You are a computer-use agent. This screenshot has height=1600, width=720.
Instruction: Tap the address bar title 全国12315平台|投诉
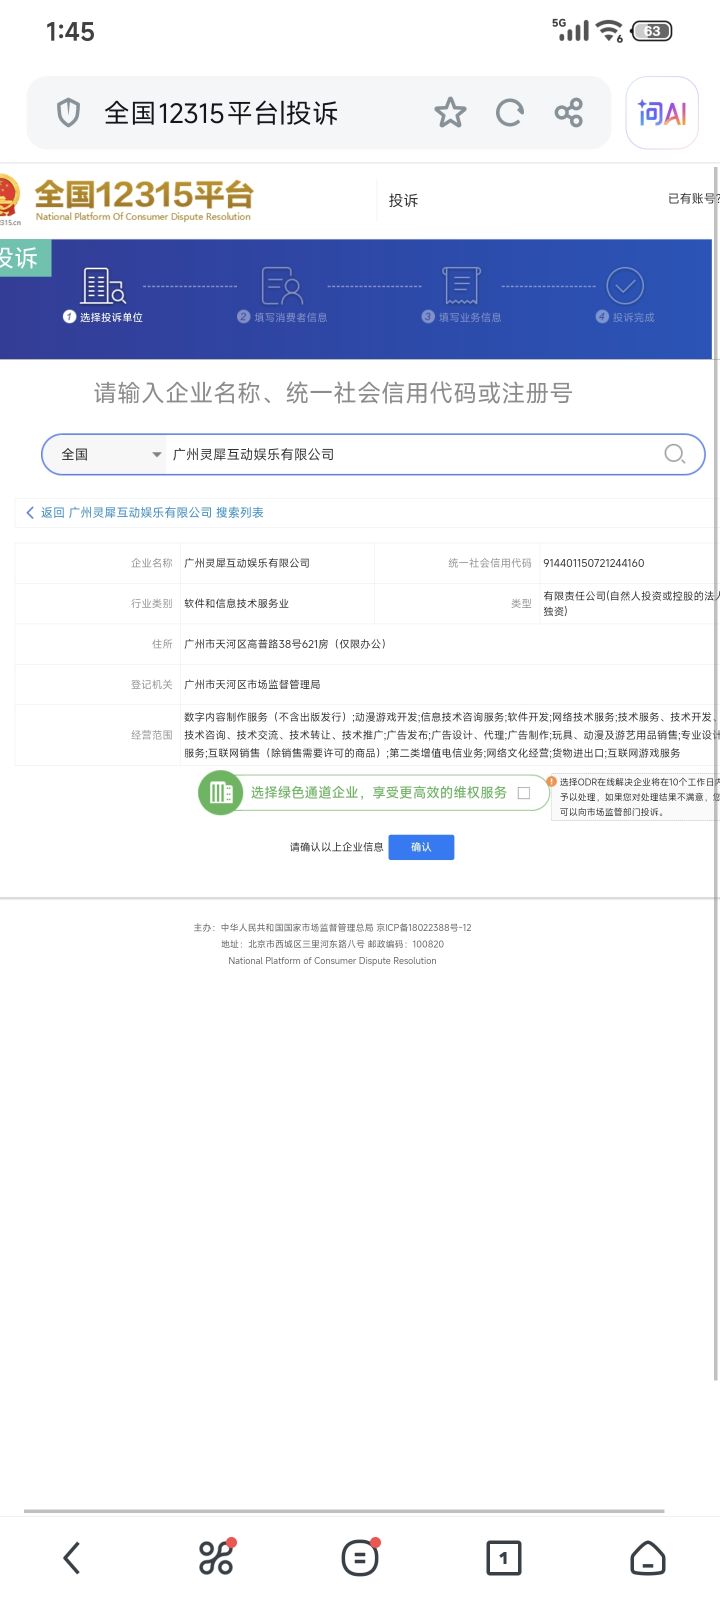221,113
